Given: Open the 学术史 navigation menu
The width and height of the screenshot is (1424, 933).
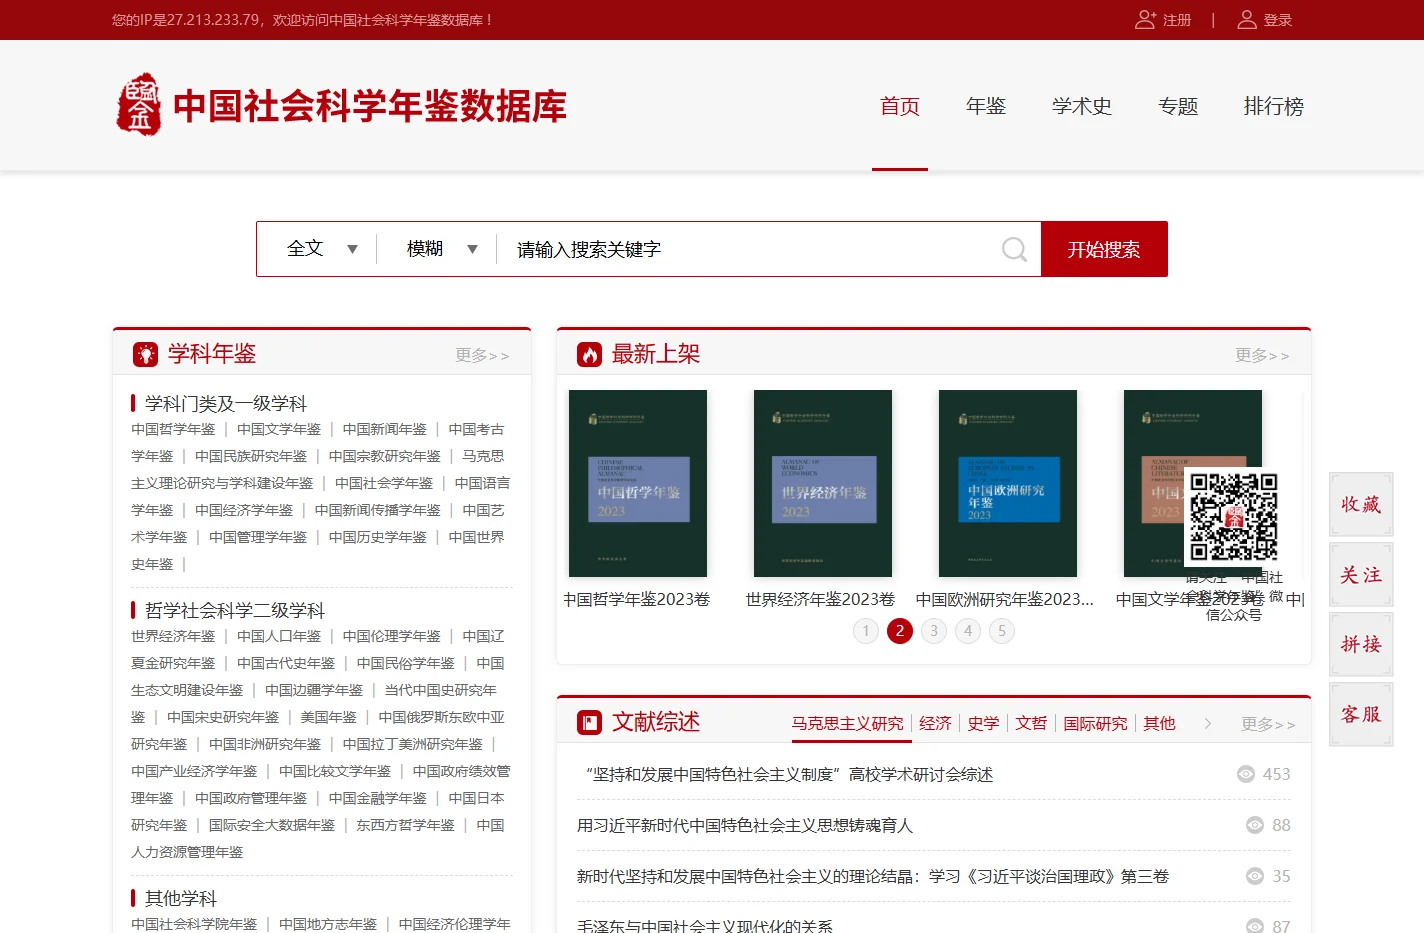Looking at the screenshot, I should tap(1082, 106).
